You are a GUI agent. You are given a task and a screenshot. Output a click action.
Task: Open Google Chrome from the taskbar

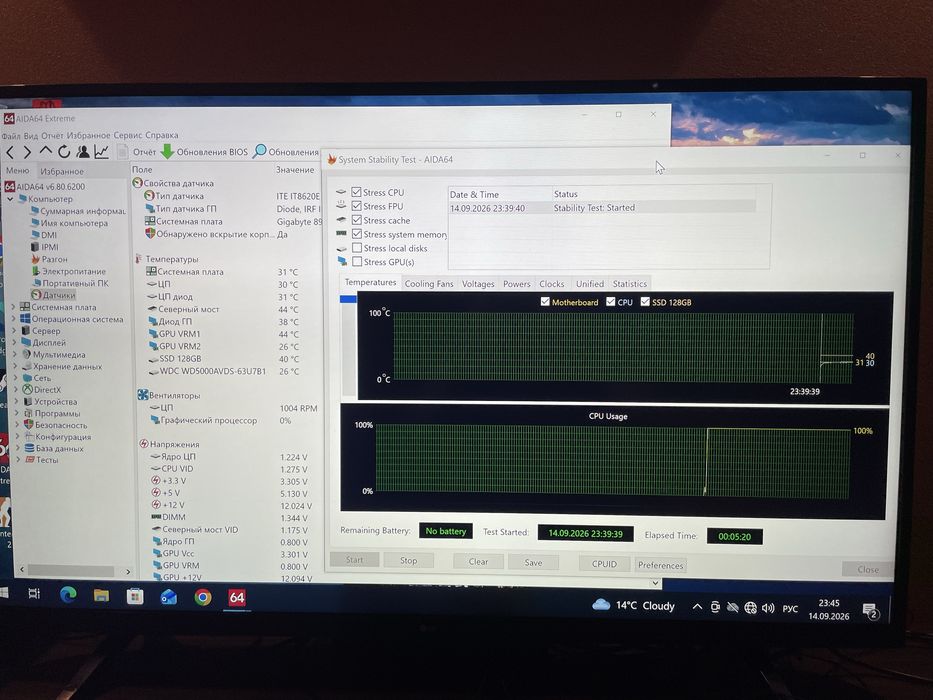[202, 597]
